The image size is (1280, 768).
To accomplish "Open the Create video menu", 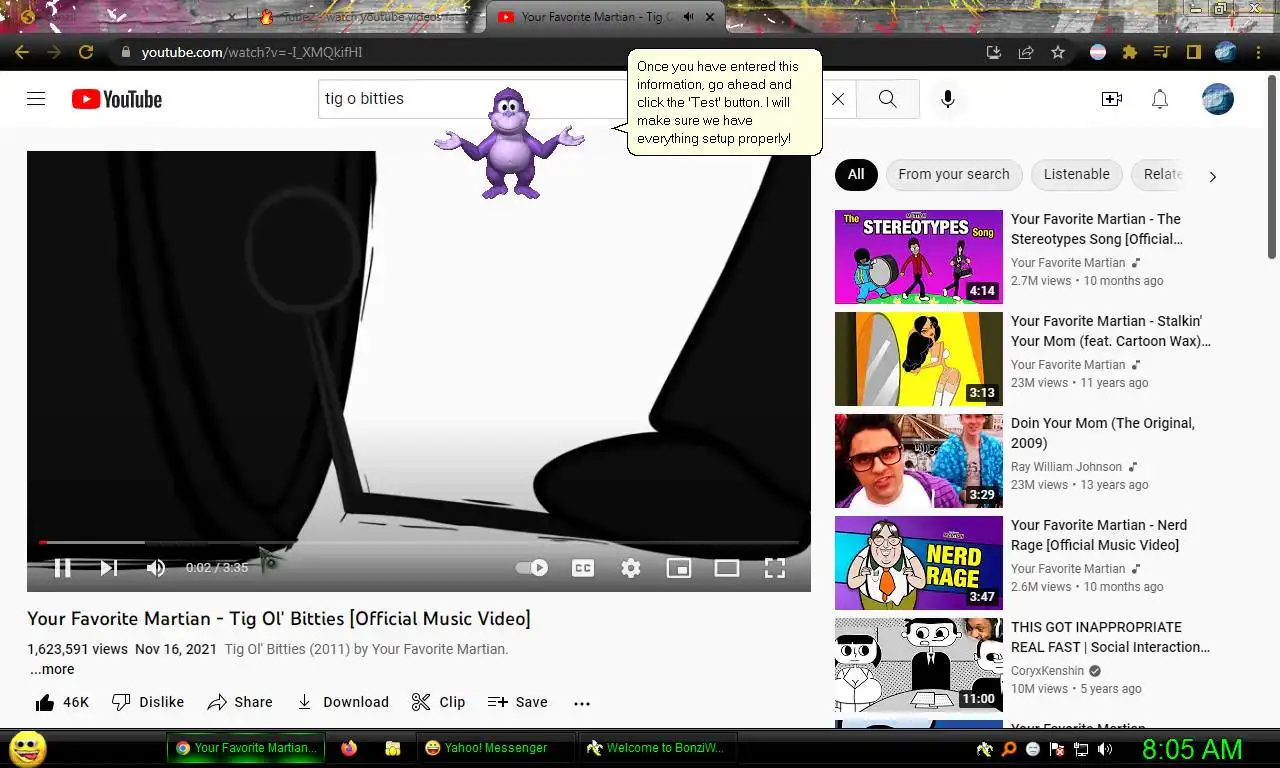I will tap(1111, 99).
